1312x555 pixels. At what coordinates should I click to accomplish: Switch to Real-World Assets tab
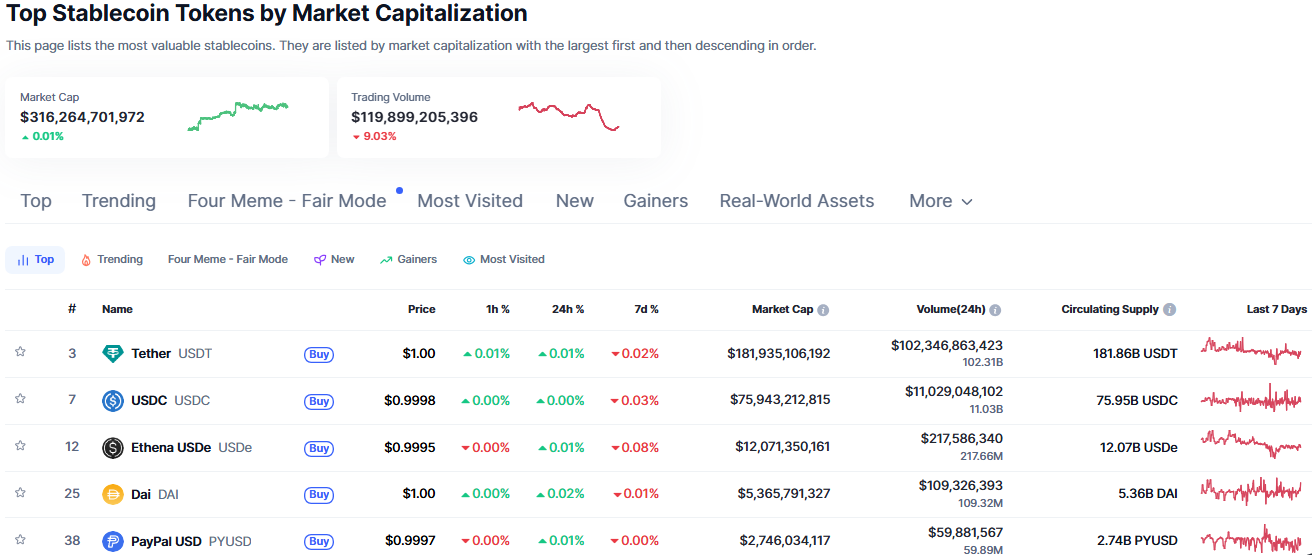[796, 201]
